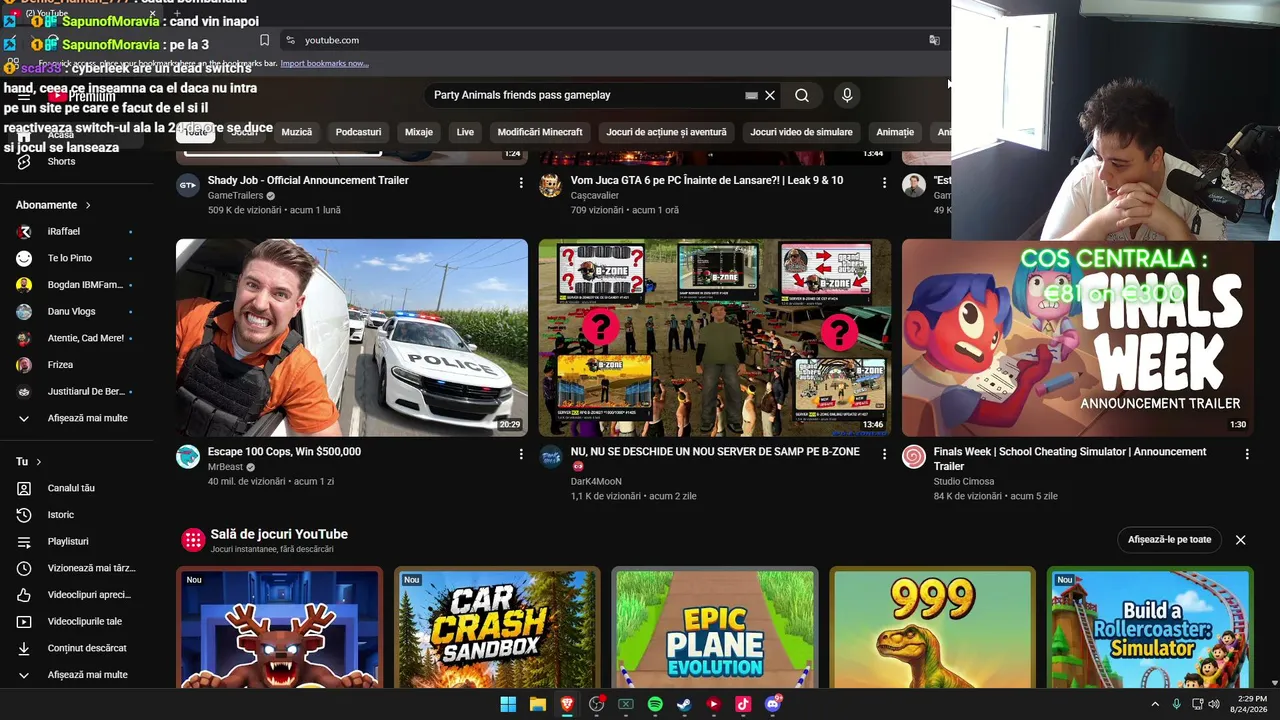Play the B-ZONE SAMP server video thumbnail
1280x720 pixels.
click(x=715, y=337)
